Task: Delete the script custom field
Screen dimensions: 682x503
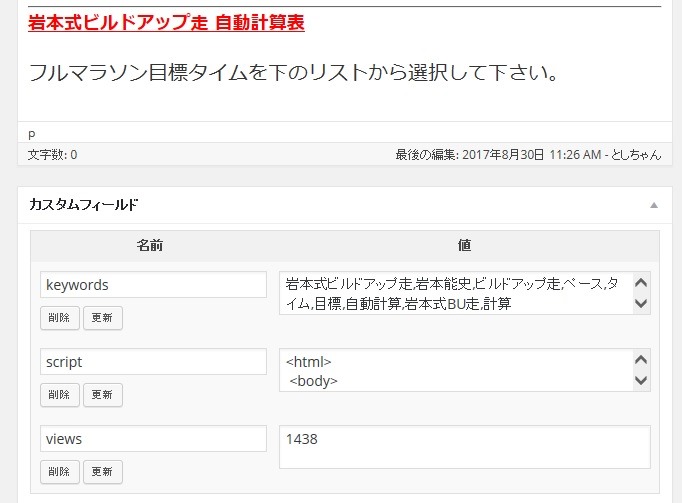Action: point(60,395)
